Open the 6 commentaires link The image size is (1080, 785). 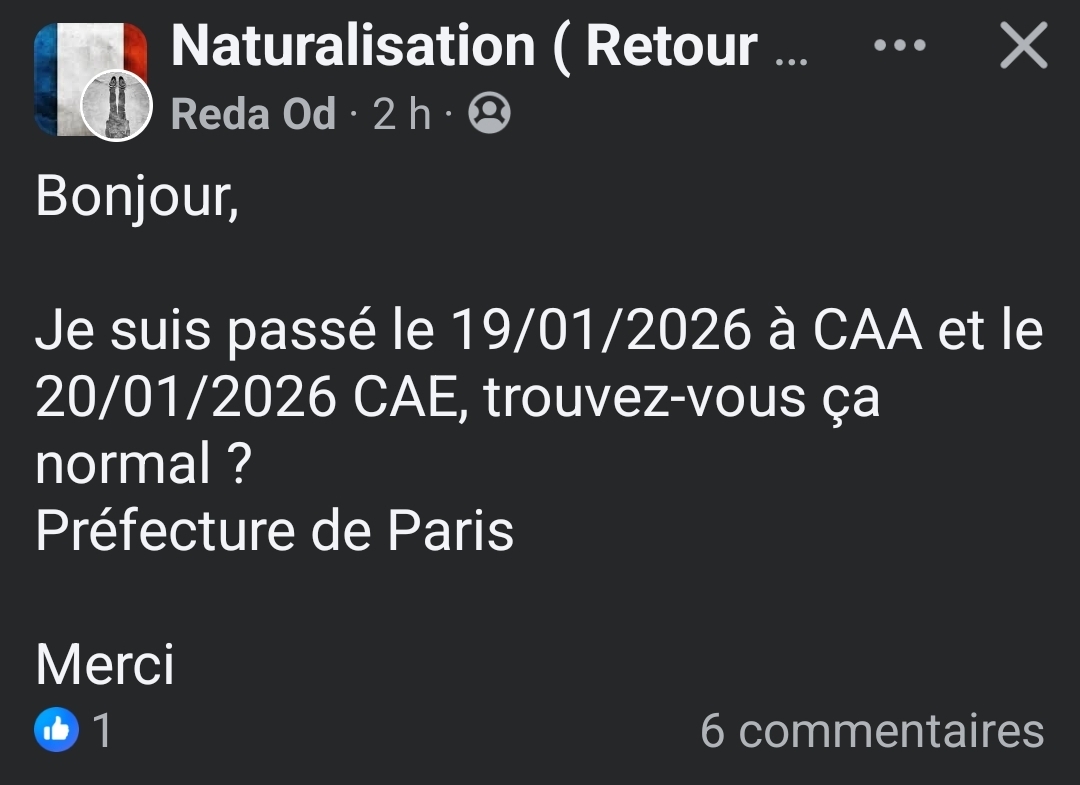pyautogui.click(x=872, y=730)
